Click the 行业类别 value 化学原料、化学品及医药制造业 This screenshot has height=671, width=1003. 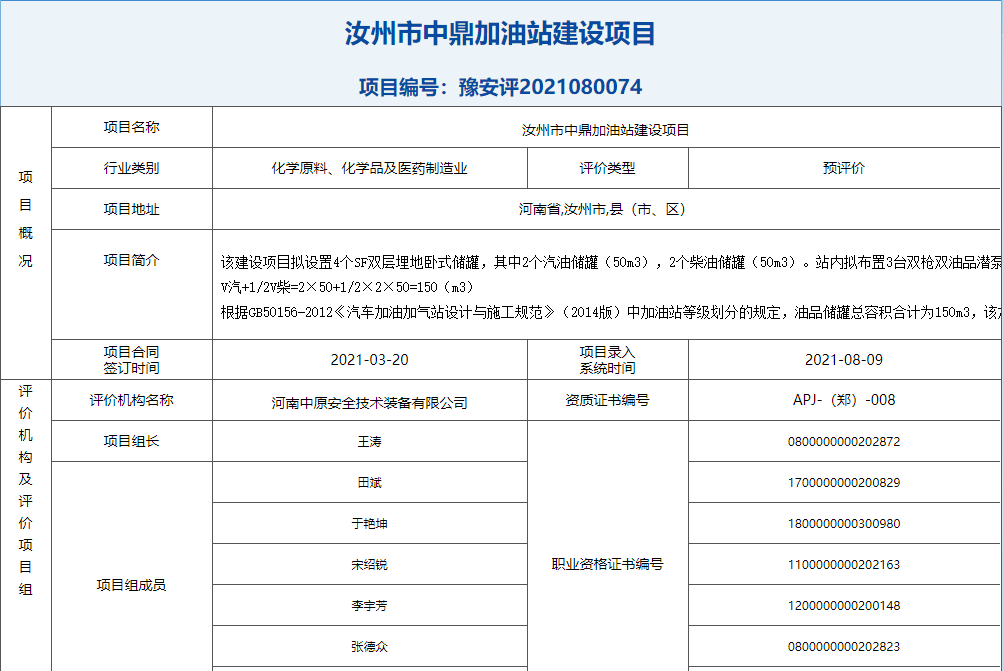point(369,169)
